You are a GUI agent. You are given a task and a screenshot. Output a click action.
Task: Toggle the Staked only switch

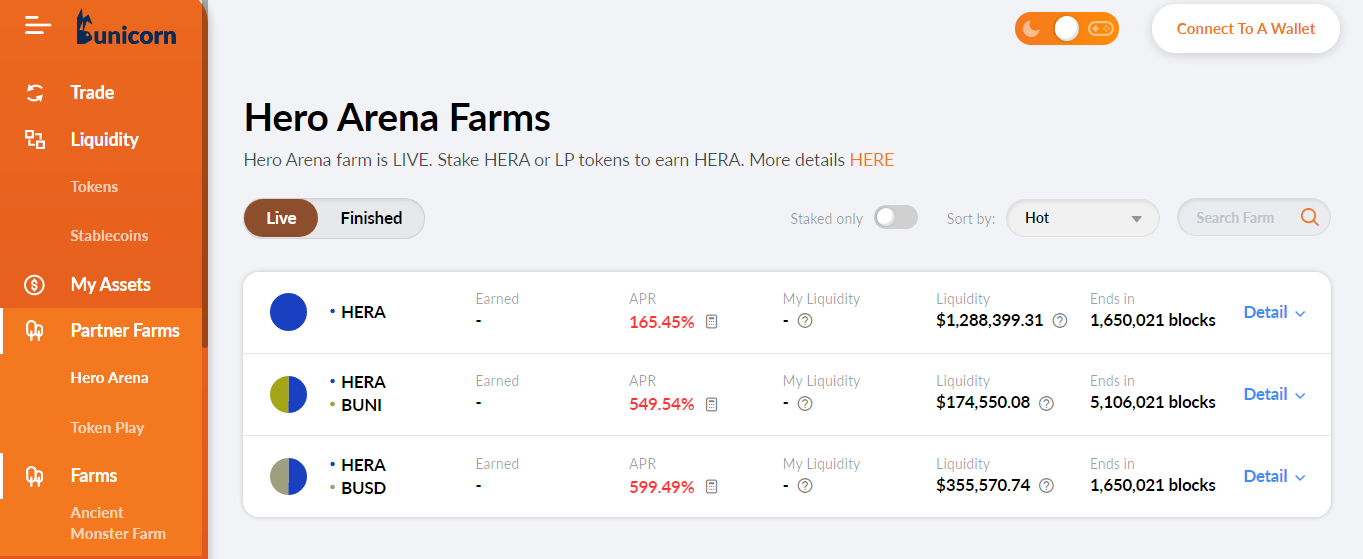895,218
